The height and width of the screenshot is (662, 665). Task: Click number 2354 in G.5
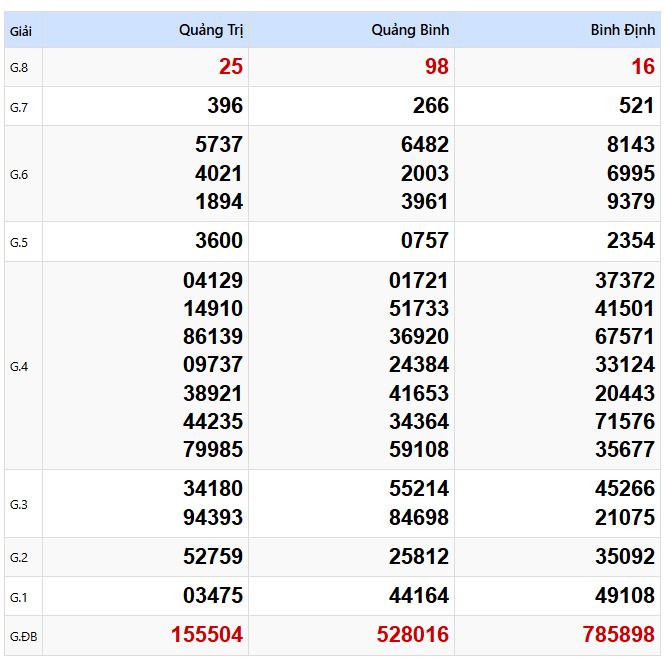[631, 240]
